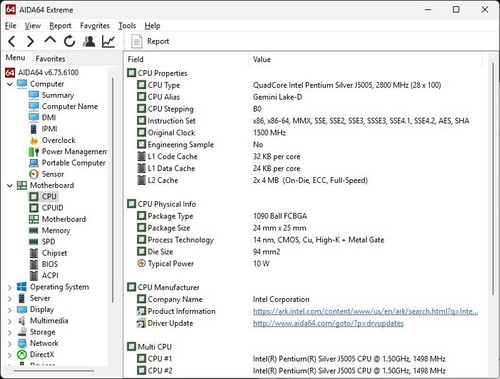Expand the DirectX node

point(10,355)
